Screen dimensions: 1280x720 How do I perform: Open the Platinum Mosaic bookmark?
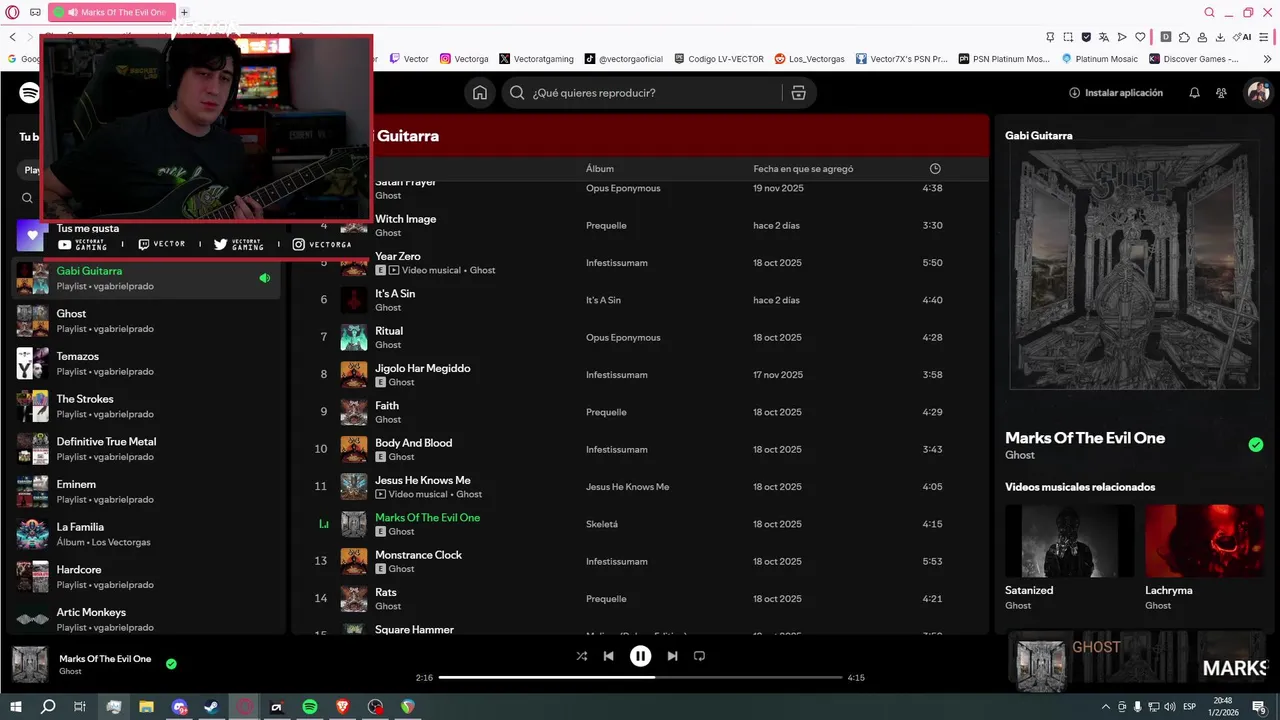coord(1099,59)
